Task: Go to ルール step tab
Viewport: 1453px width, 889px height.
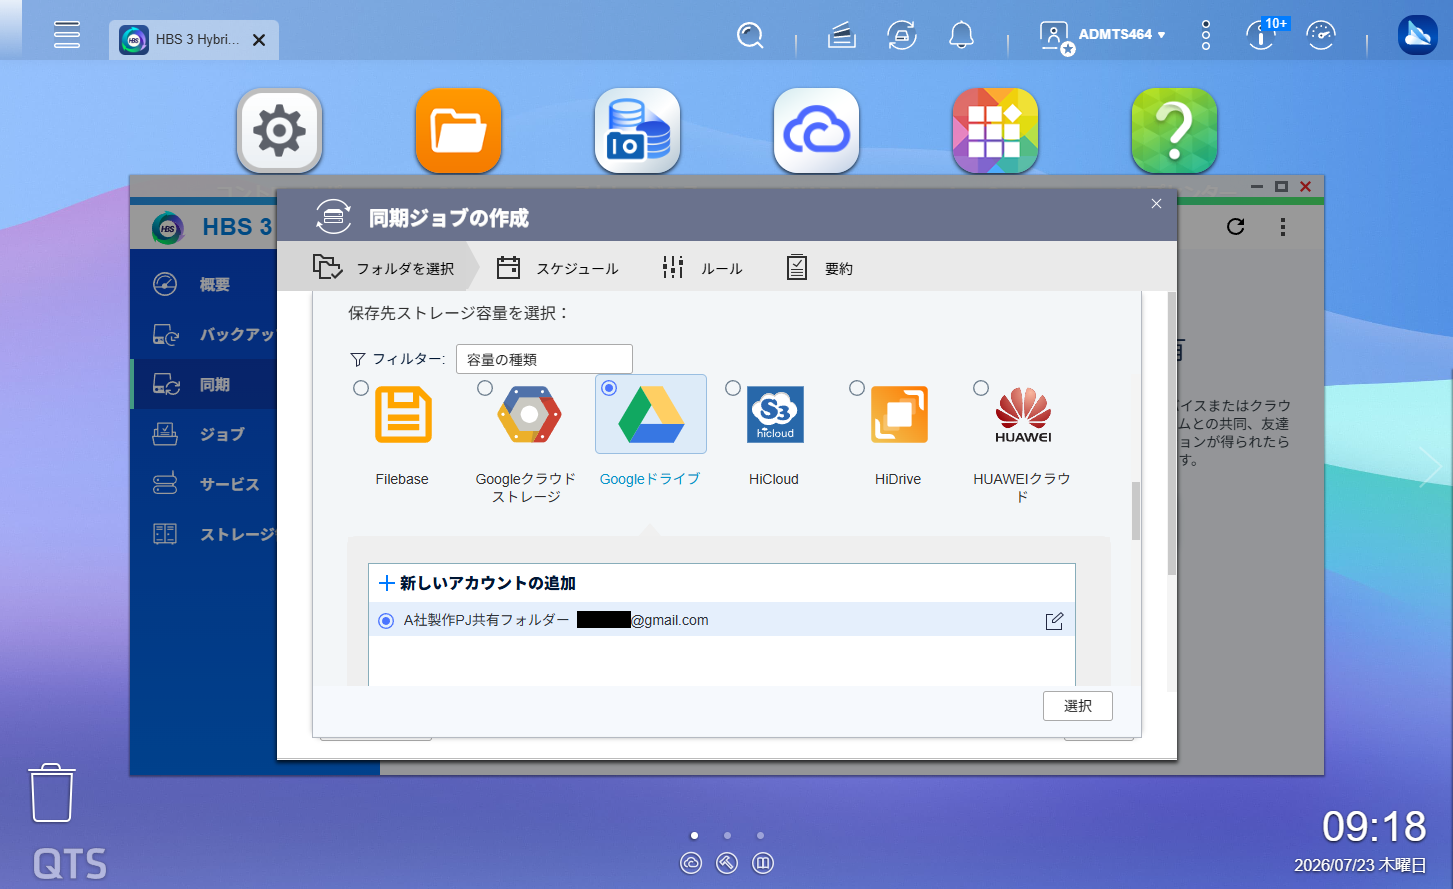Action: 701,268
